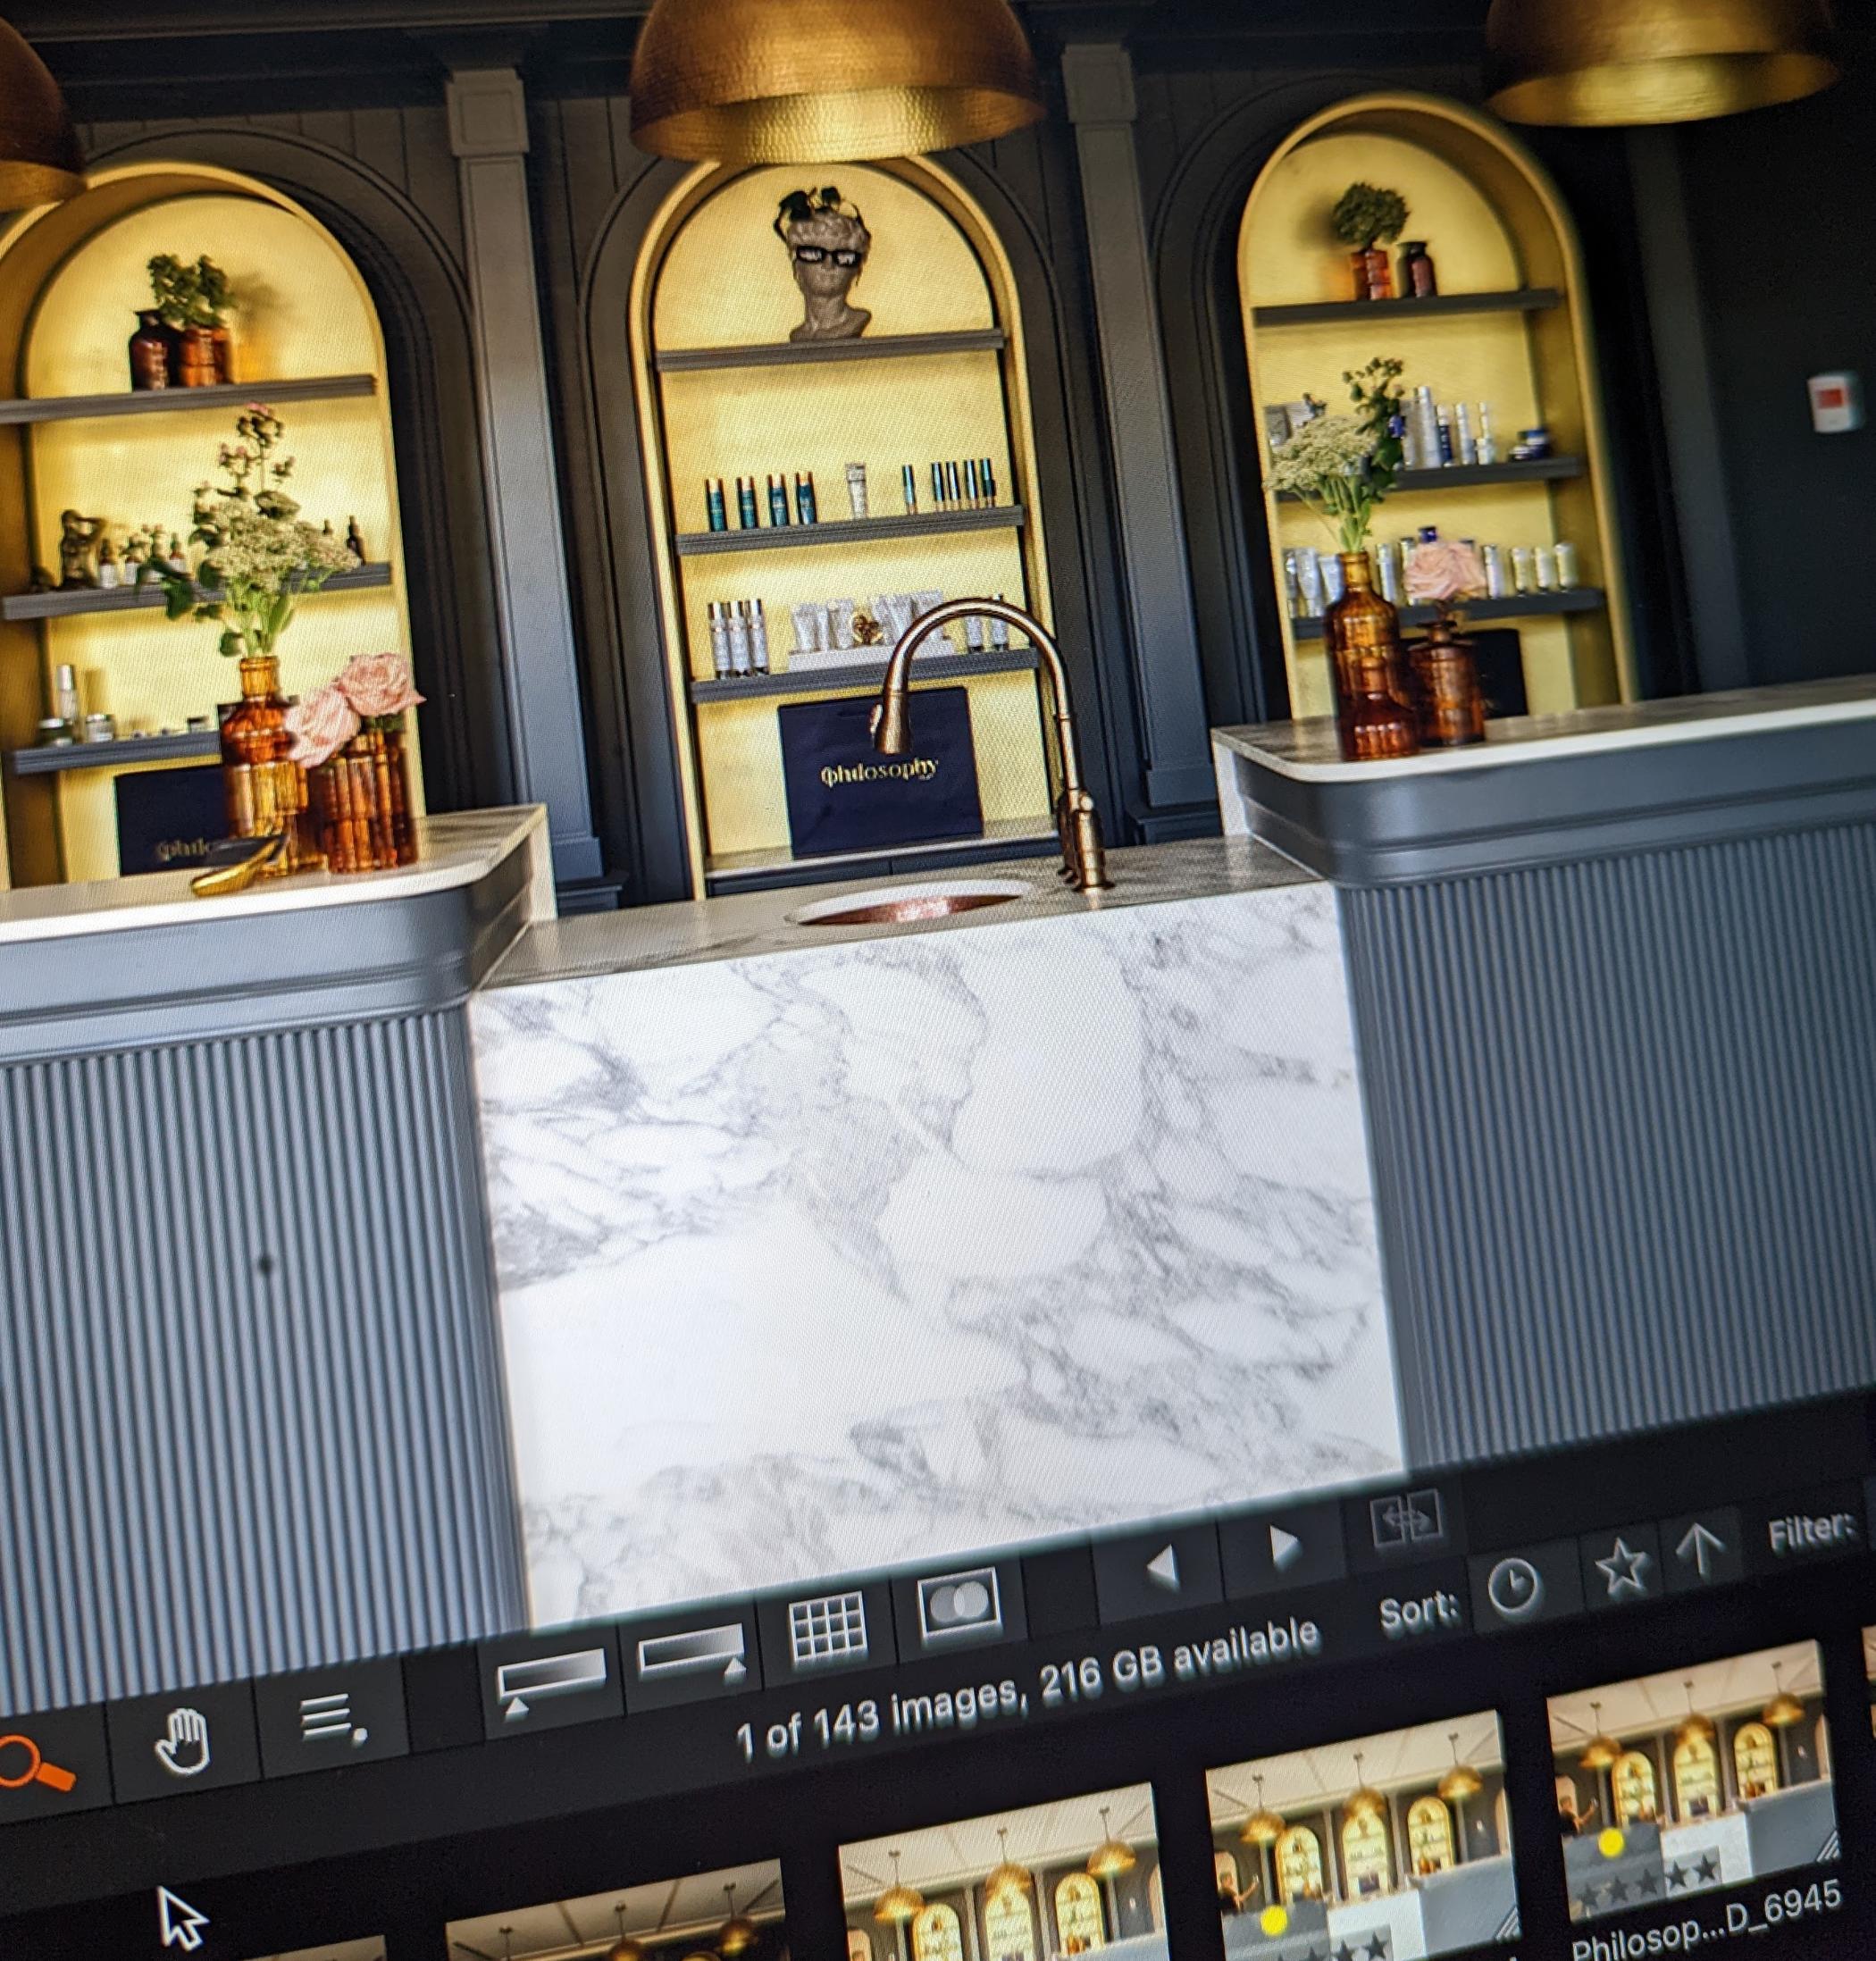
Task: Click yellow color label on D_6945 thumbnail
Action: pos(1611,1842)
